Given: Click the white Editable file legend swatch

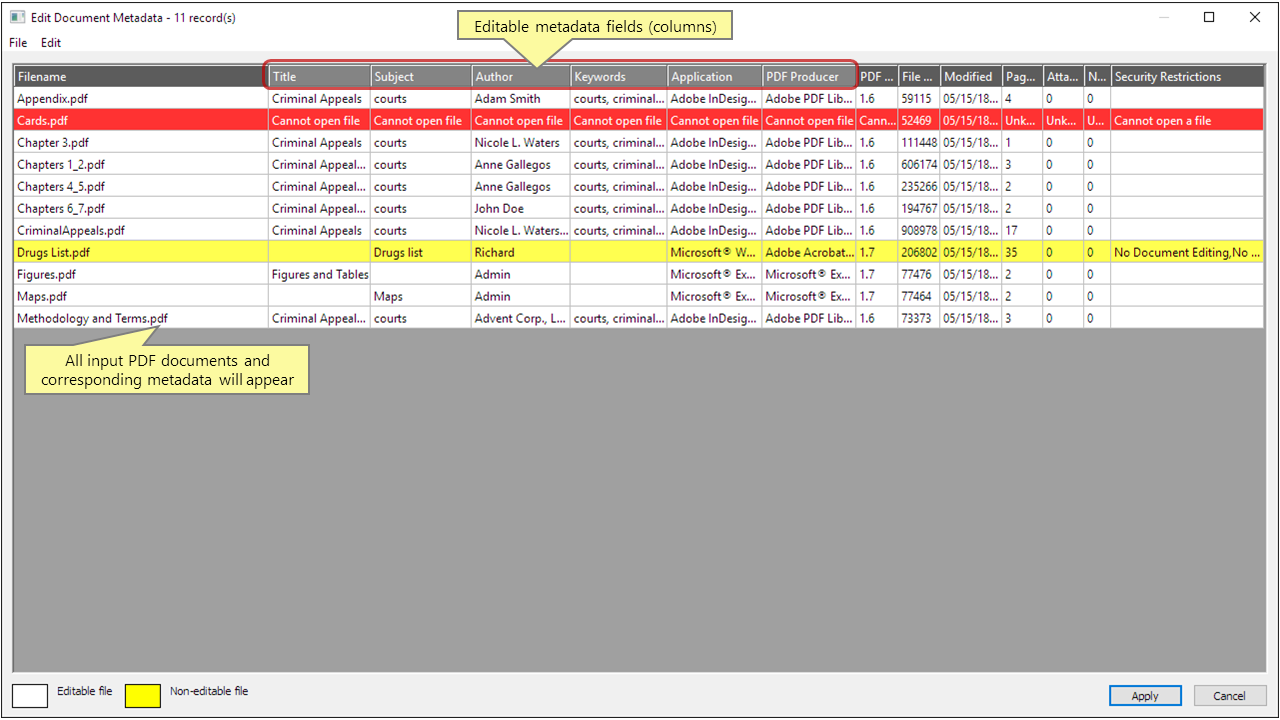Looking at the screenshot, I should click(30, 694).
